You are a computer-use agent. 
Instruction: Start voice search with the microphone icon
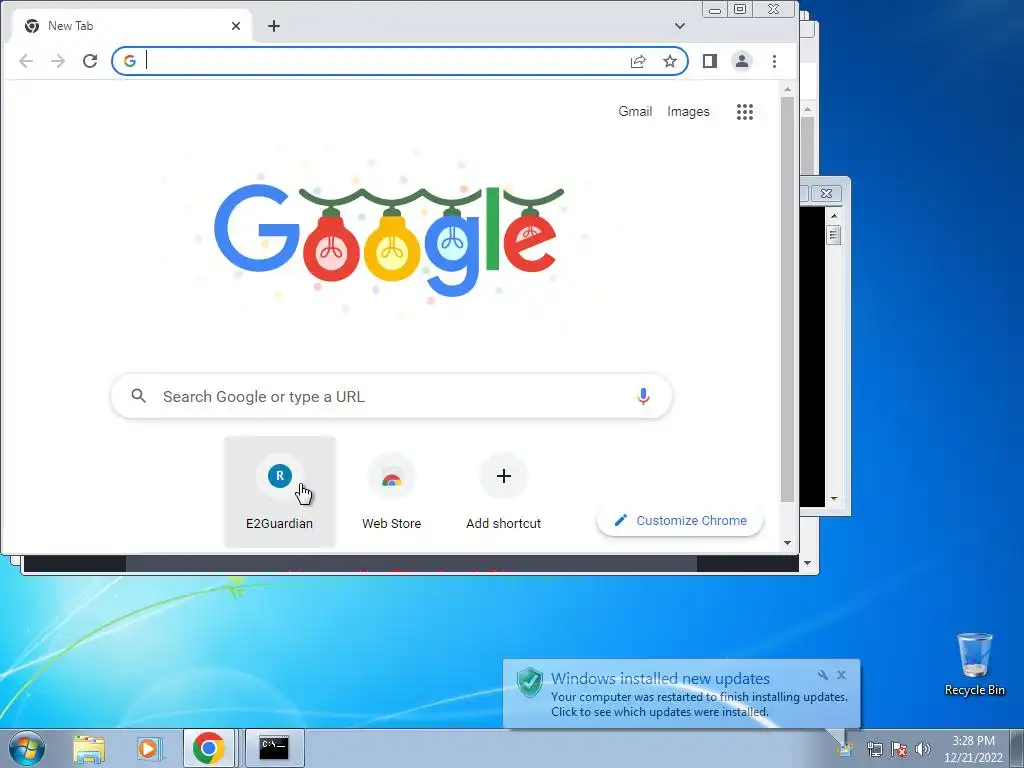(x=643, y=396)
